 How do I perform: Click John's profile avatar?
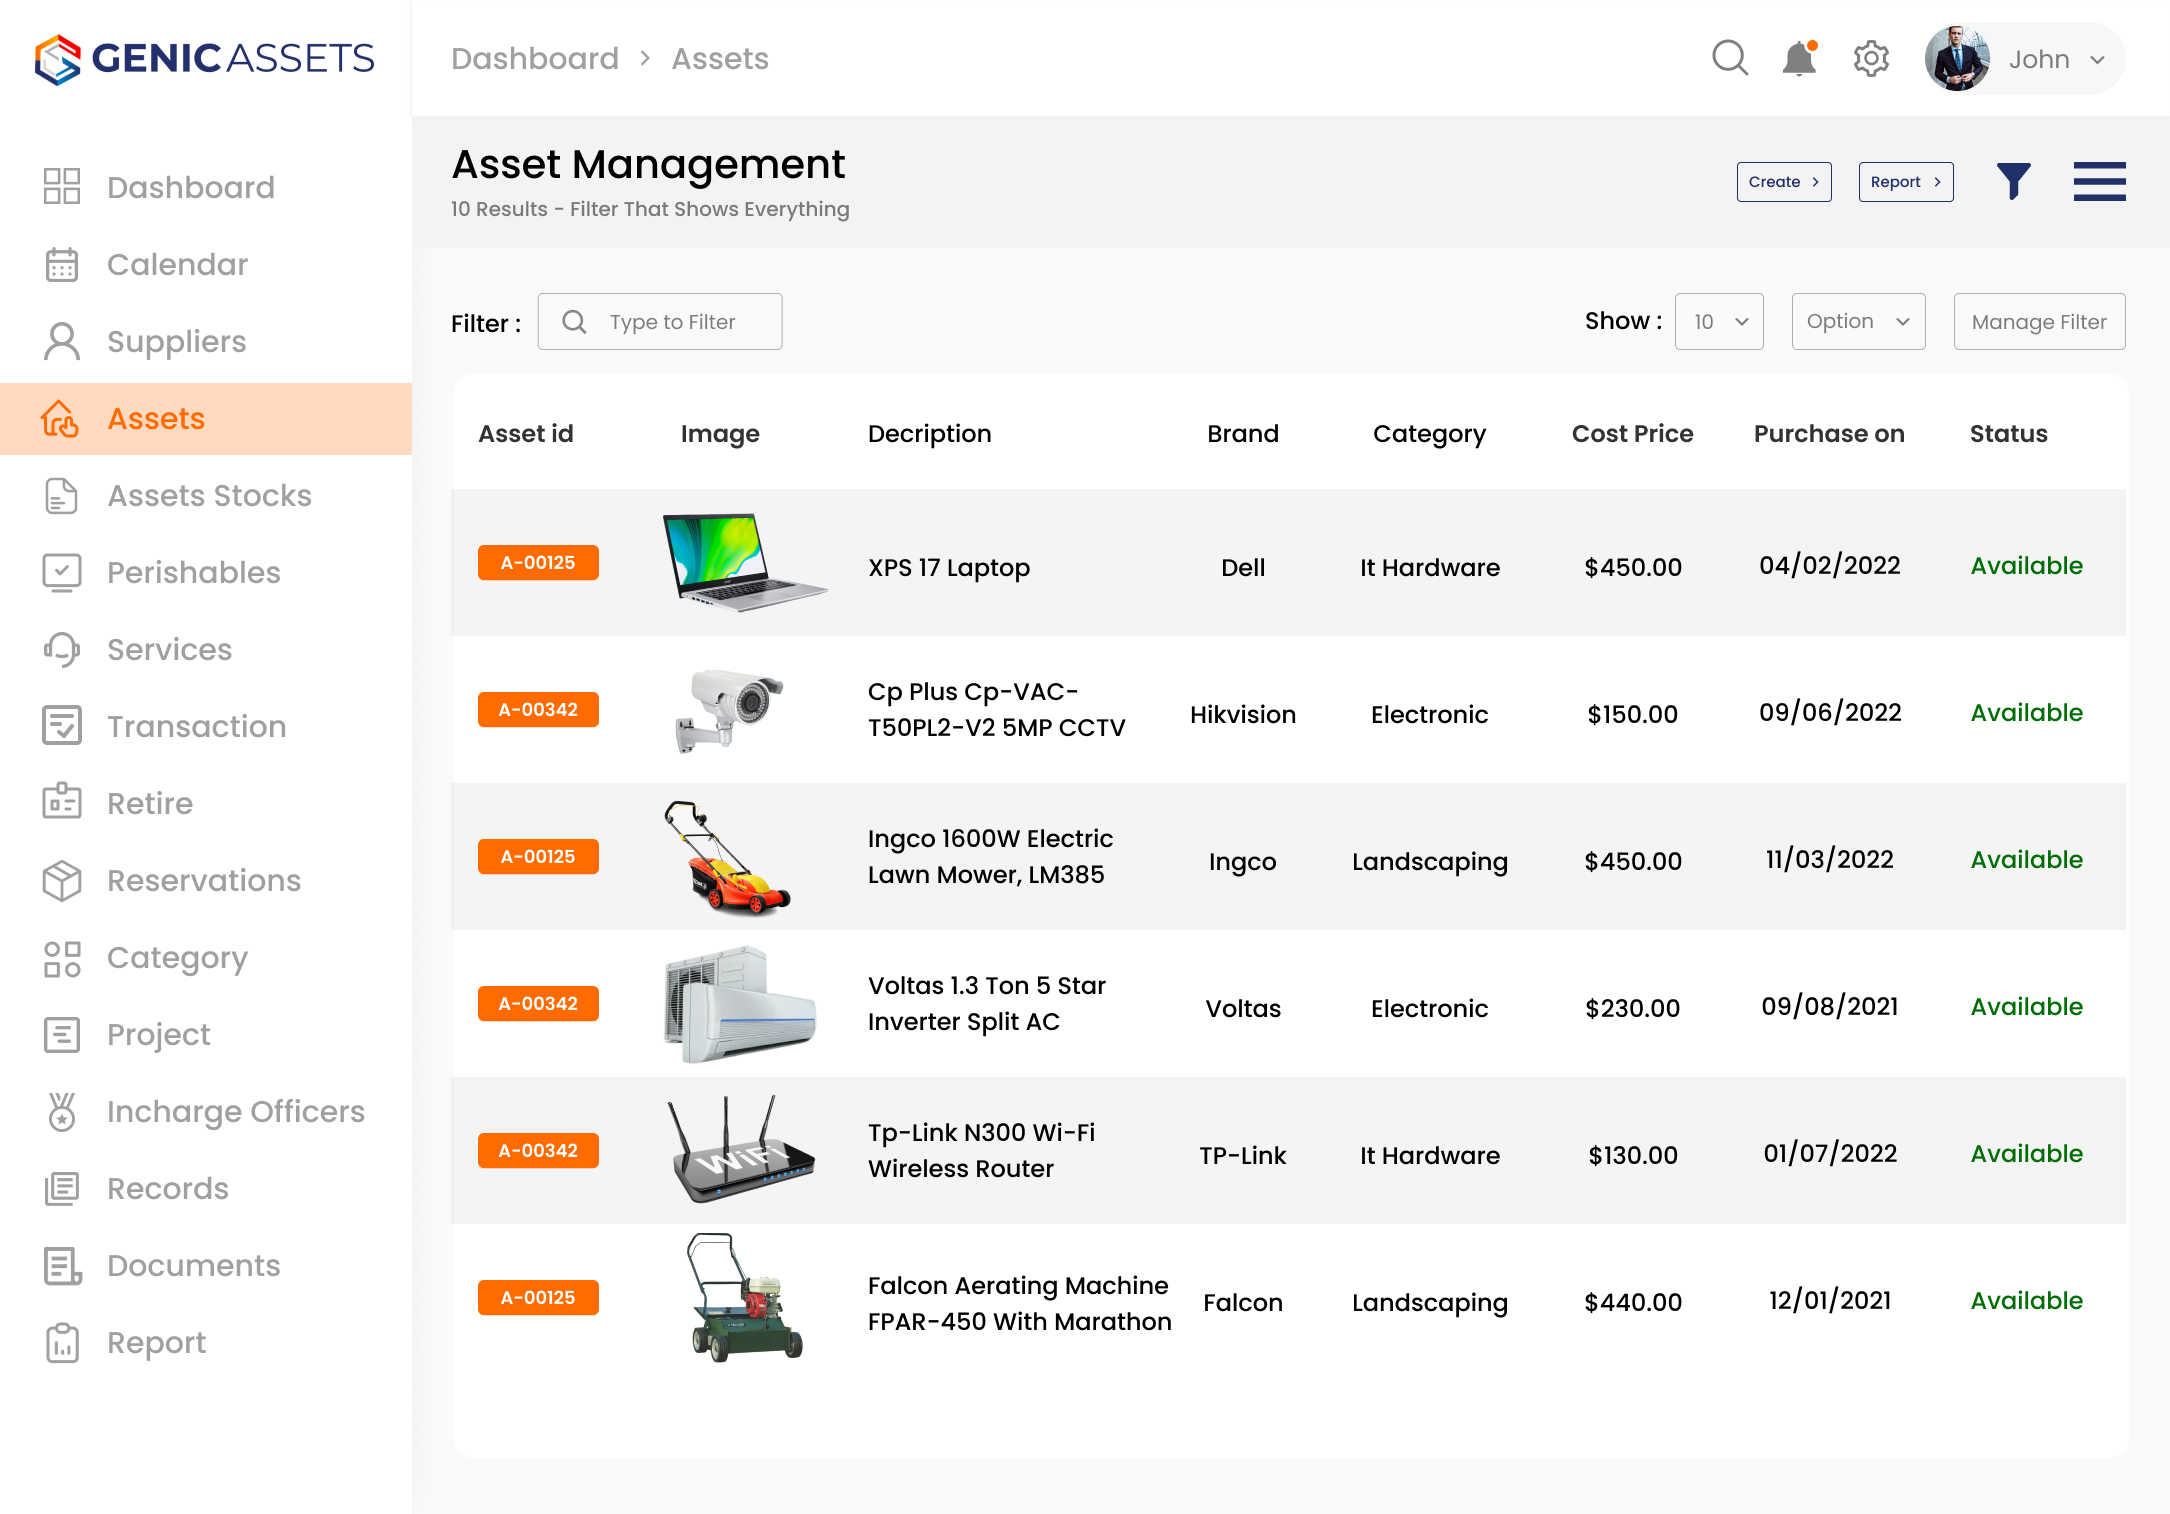click(x=1957, y=59)
